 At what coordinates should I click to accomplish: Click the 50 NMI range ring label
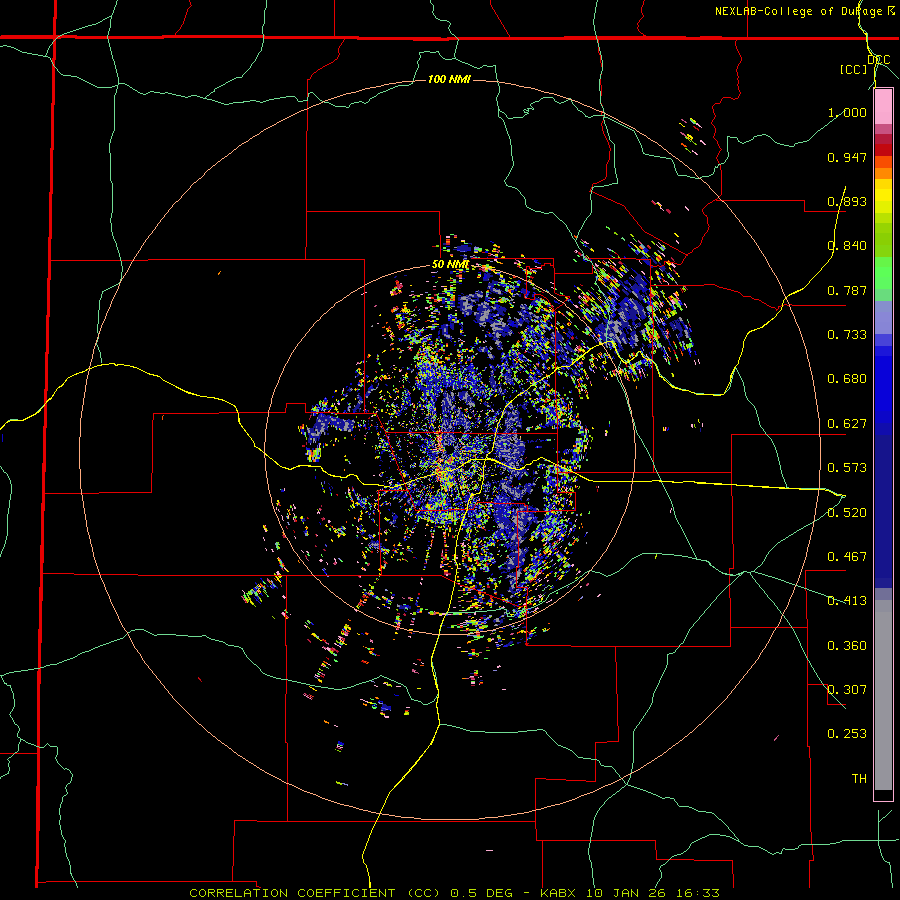pyautogui.click(x=451, y=265)
